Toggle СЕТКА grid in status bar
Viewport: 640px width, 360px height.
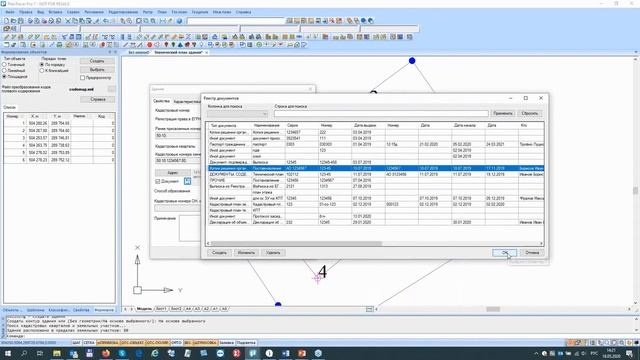coord(89,343)
